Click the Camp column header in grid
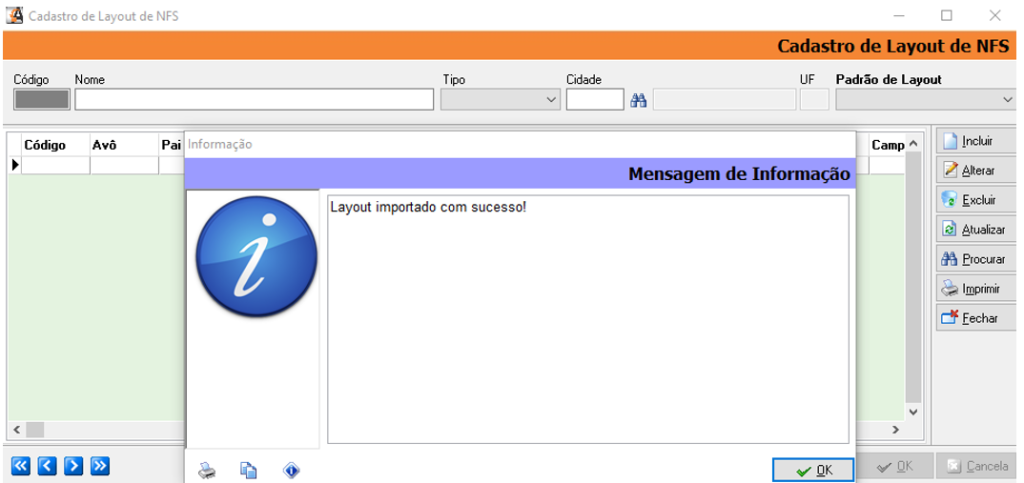The image size is (1024, 483). pyautogui.click(x=887, y=146)
